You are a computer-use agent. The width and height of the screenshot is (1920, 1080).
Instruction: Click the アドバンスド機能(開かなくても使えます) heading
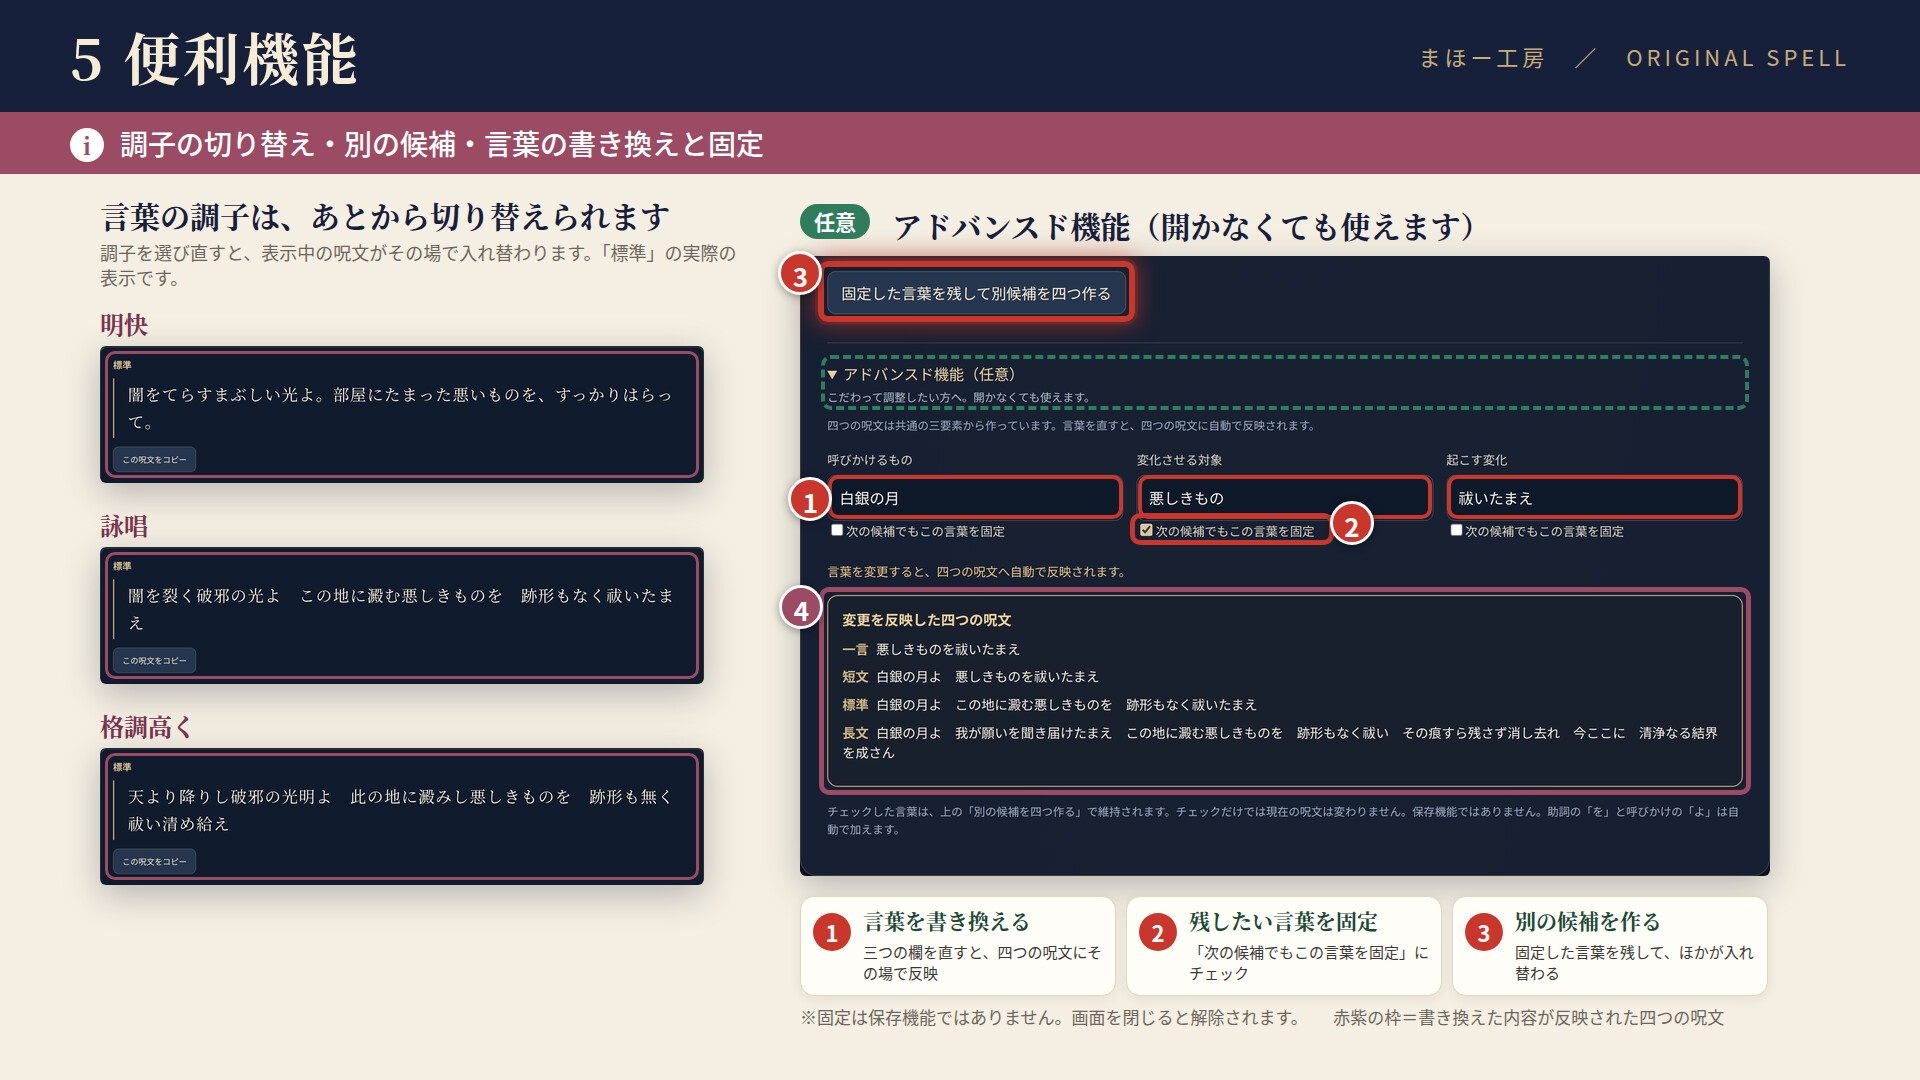[1185, 226]
